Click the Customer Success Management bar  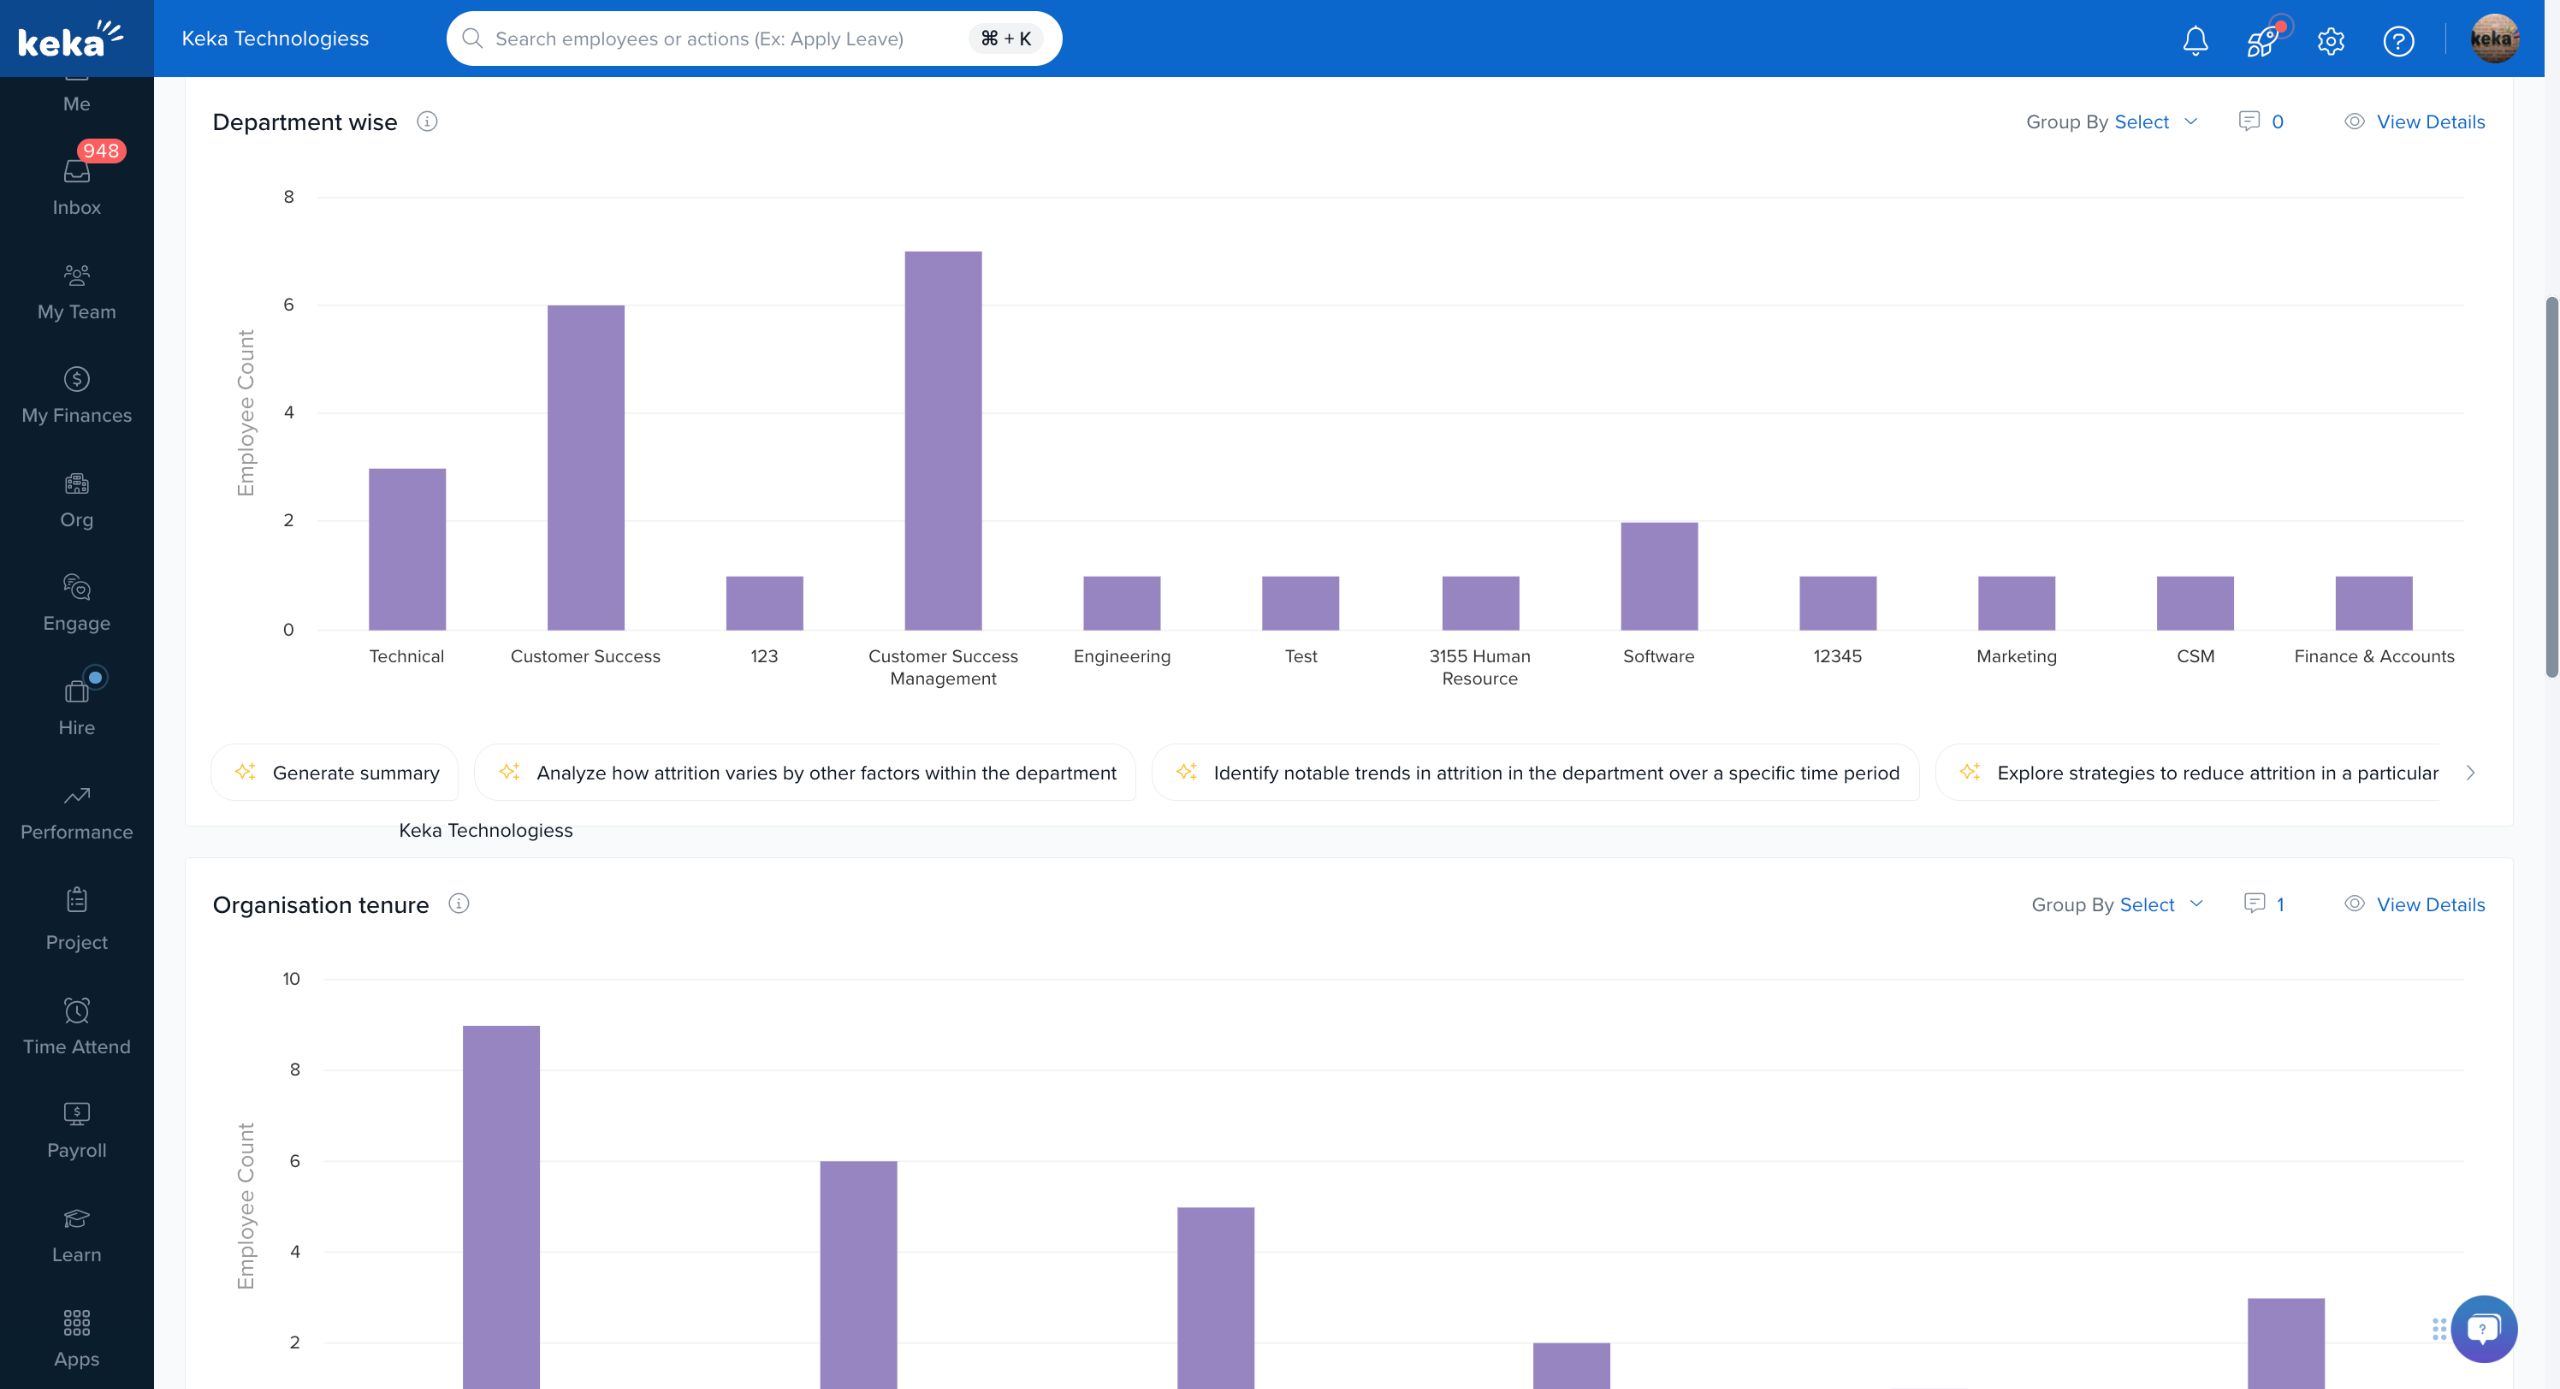point(943,440)
